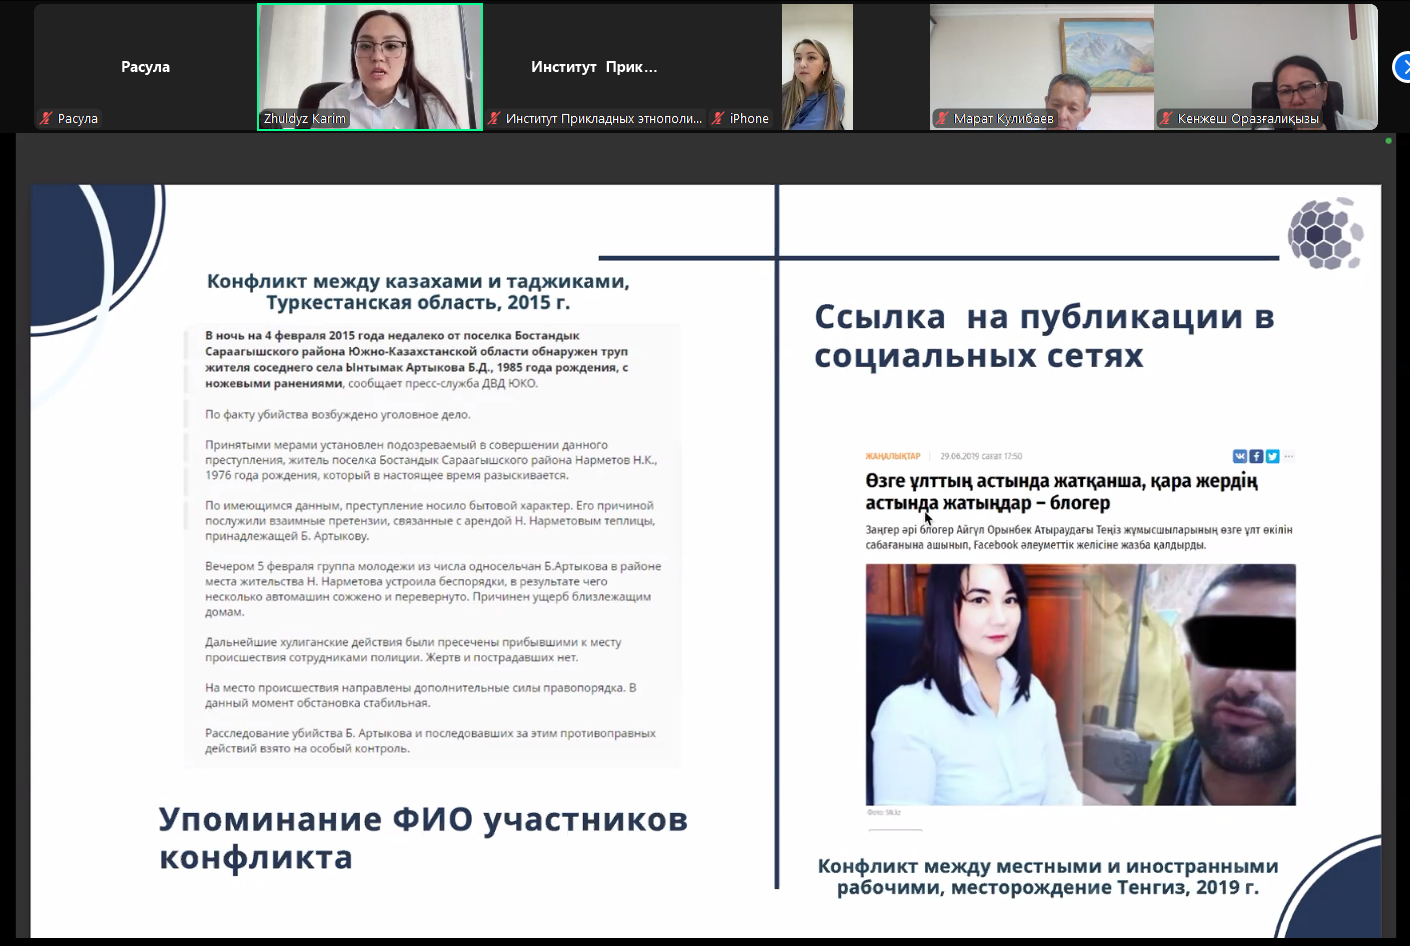Select the iPhone participant's video

[x=817, y=67]
